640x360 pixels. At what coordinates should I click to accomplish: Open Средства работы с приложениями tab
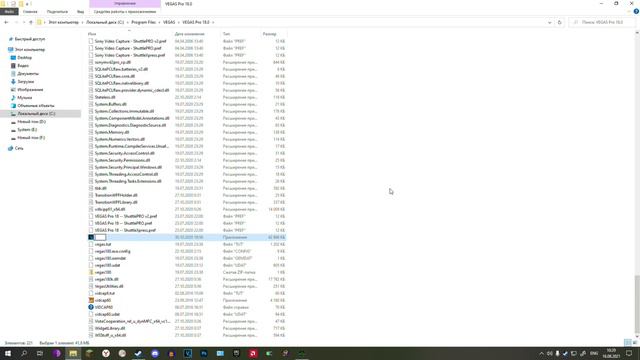click(125, 11)
